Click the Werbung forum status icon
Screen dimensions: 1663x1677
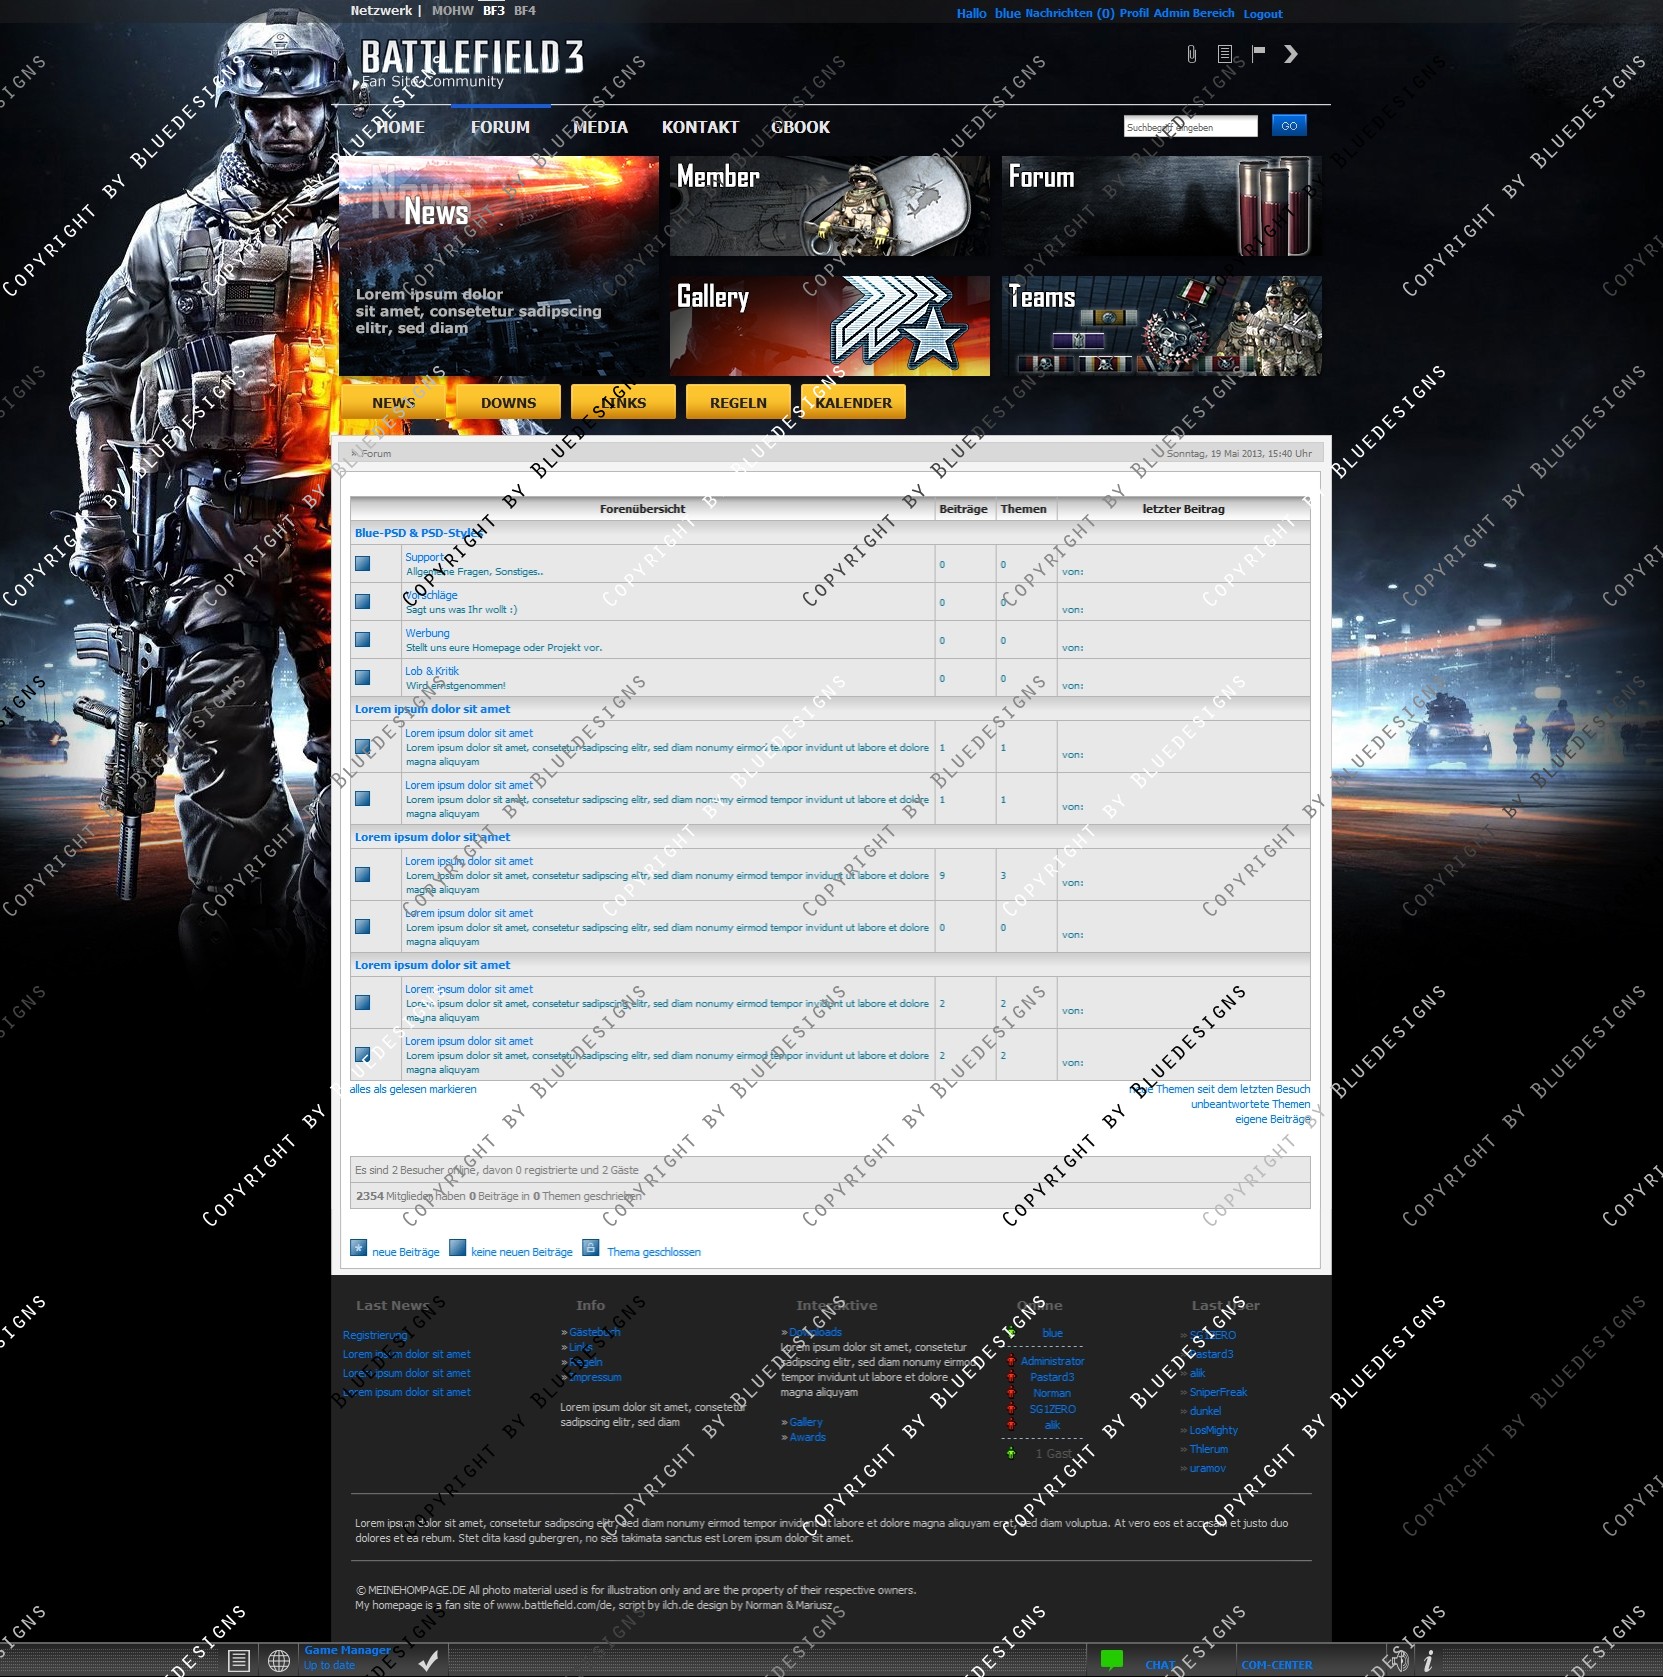click(x=362, y=639)
